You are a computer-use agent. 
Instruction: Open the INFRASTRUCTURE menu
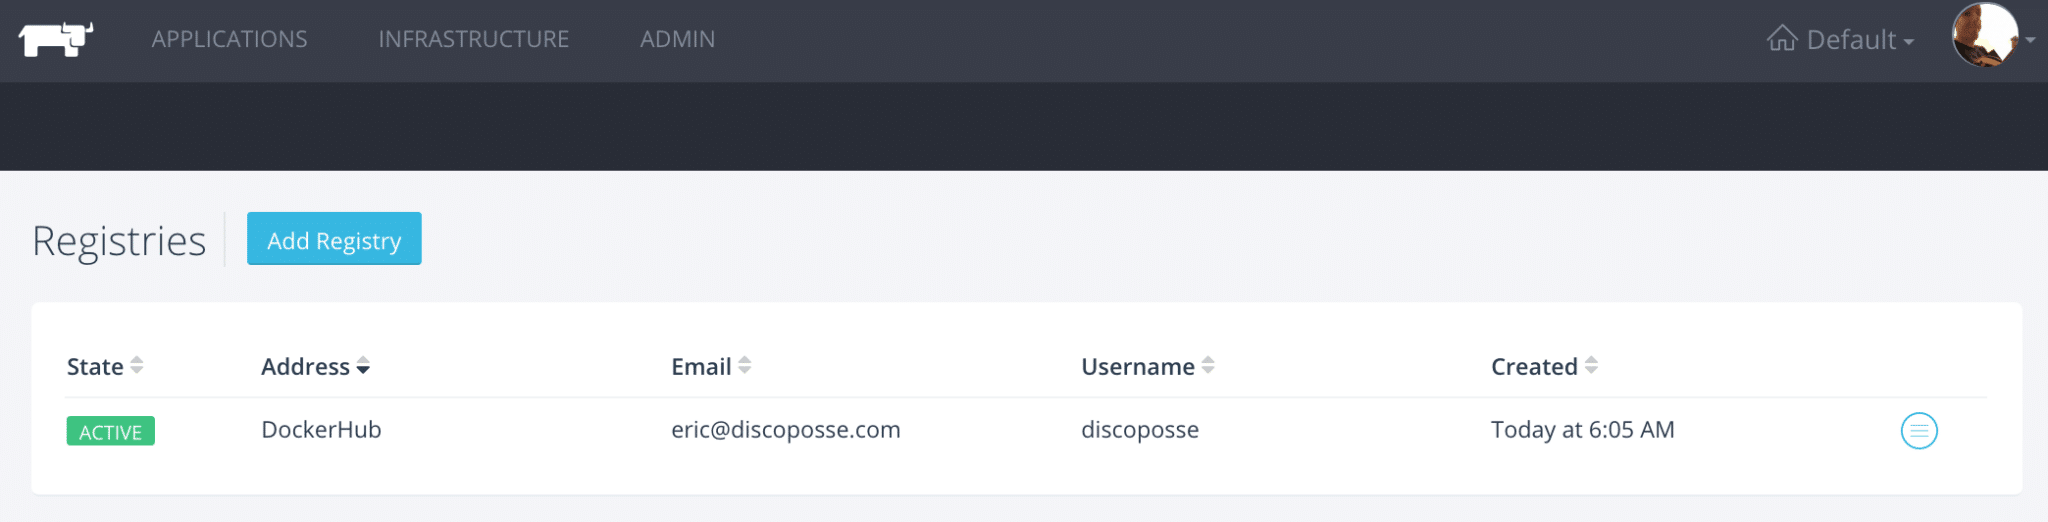(x=473, y=39)
